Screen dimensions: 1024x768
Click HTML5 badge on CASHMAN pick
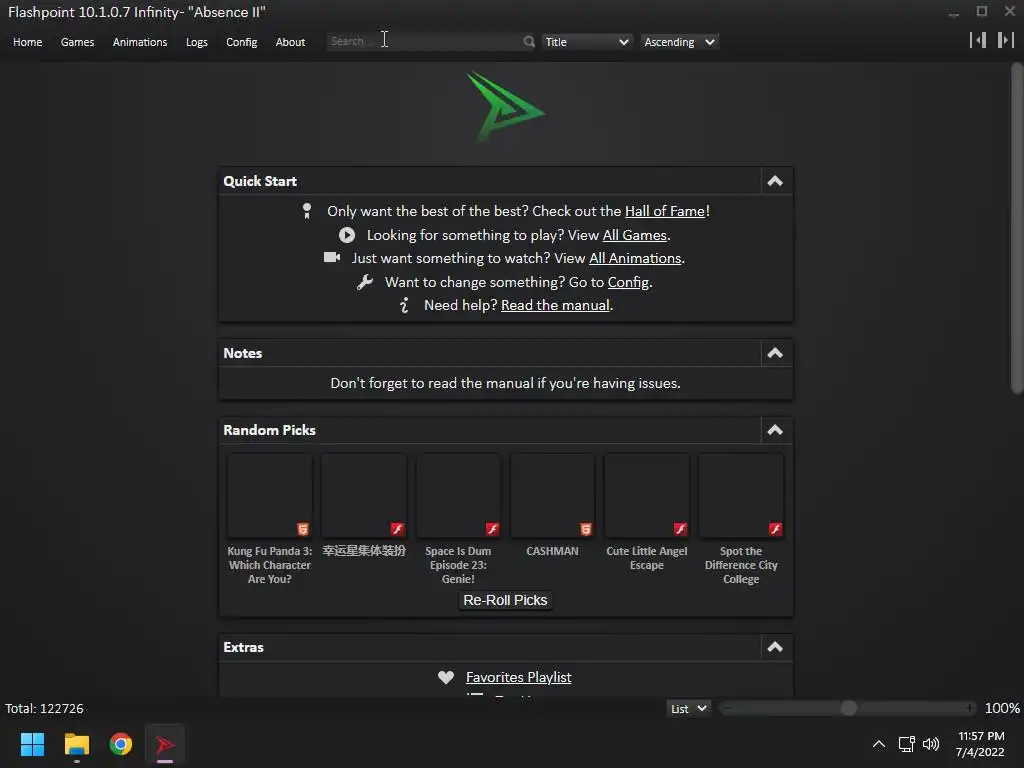(x=586, y=529)
